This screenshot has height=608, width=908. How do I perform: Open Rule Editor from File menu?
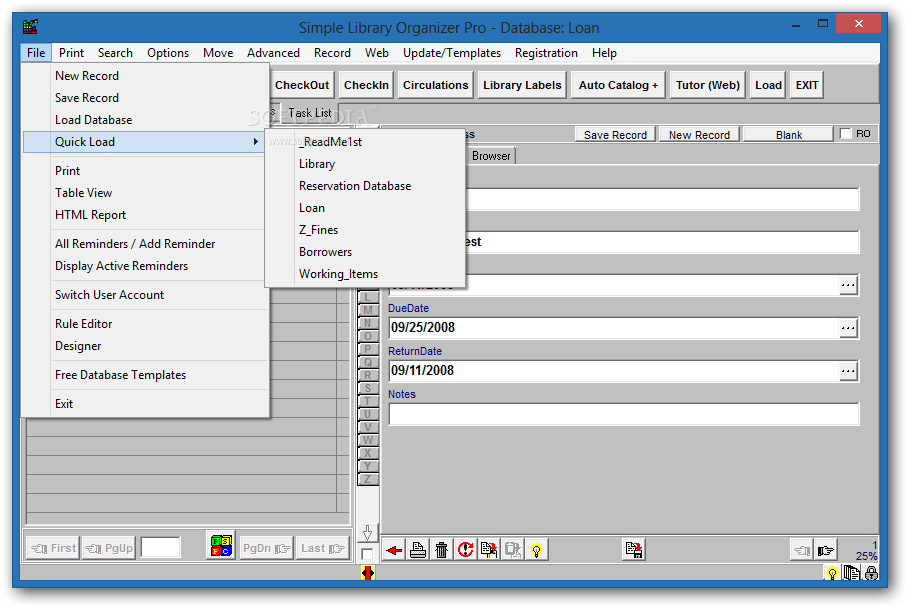click(x=83, y=324)
